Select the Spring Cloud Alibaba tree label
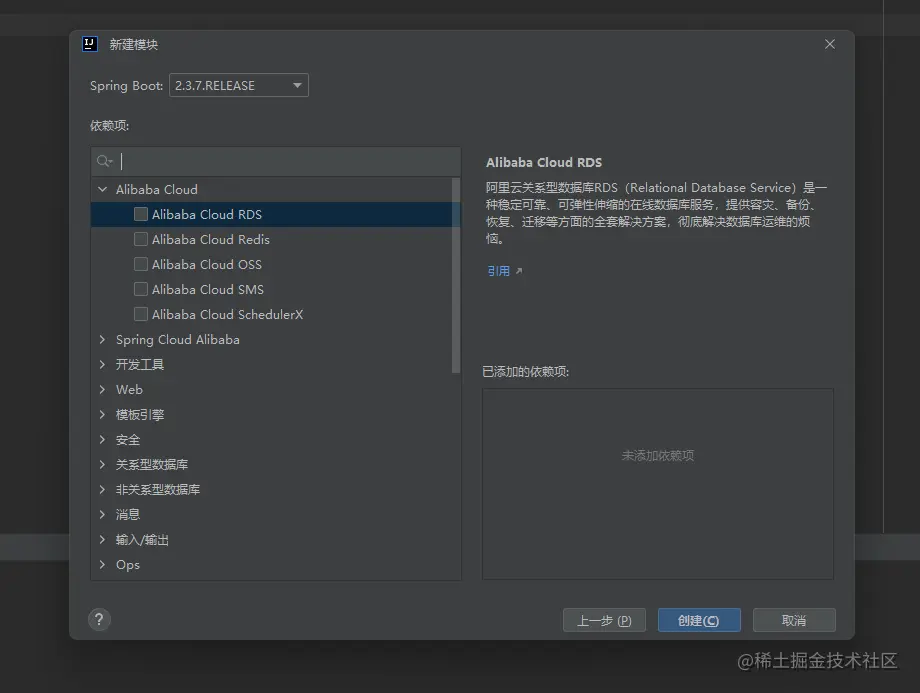This screenshot has width=920, height=693. pos(178,339)
